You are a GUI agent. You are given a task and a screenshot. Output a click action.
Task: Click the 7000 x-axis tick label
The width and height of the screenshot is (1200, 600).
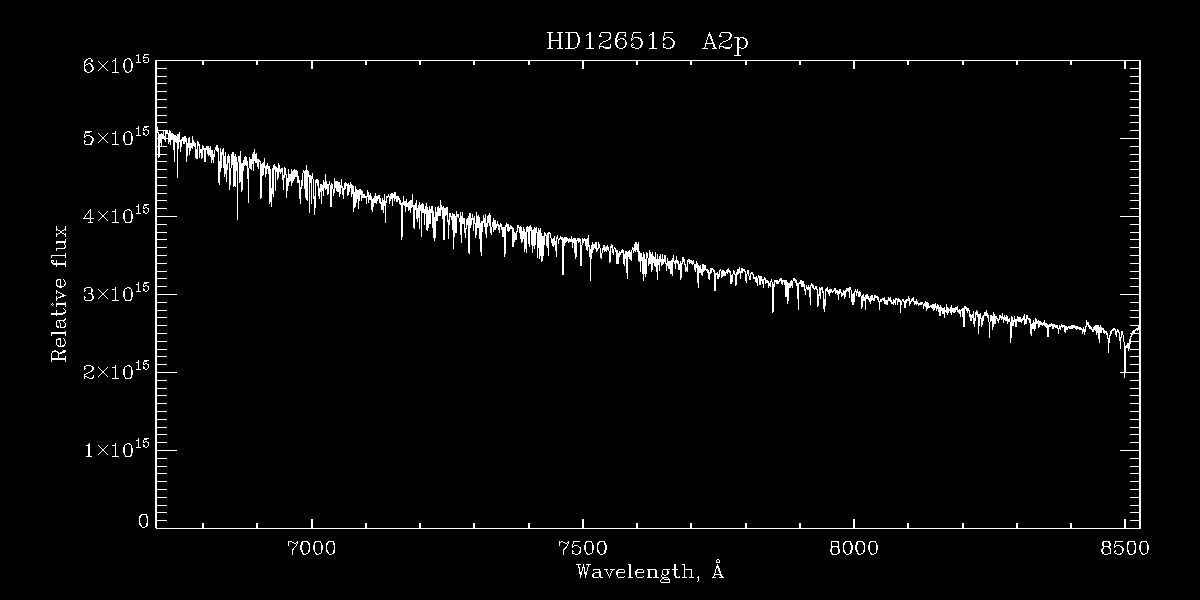(312, 547)
